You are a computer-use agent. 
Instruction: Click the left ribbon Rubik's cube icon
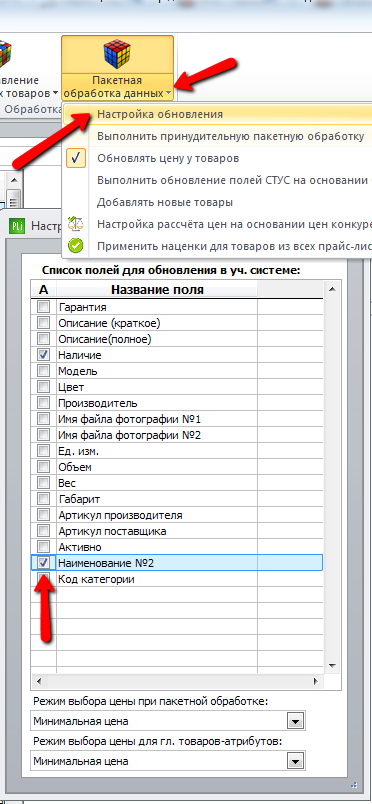(6, 53)
